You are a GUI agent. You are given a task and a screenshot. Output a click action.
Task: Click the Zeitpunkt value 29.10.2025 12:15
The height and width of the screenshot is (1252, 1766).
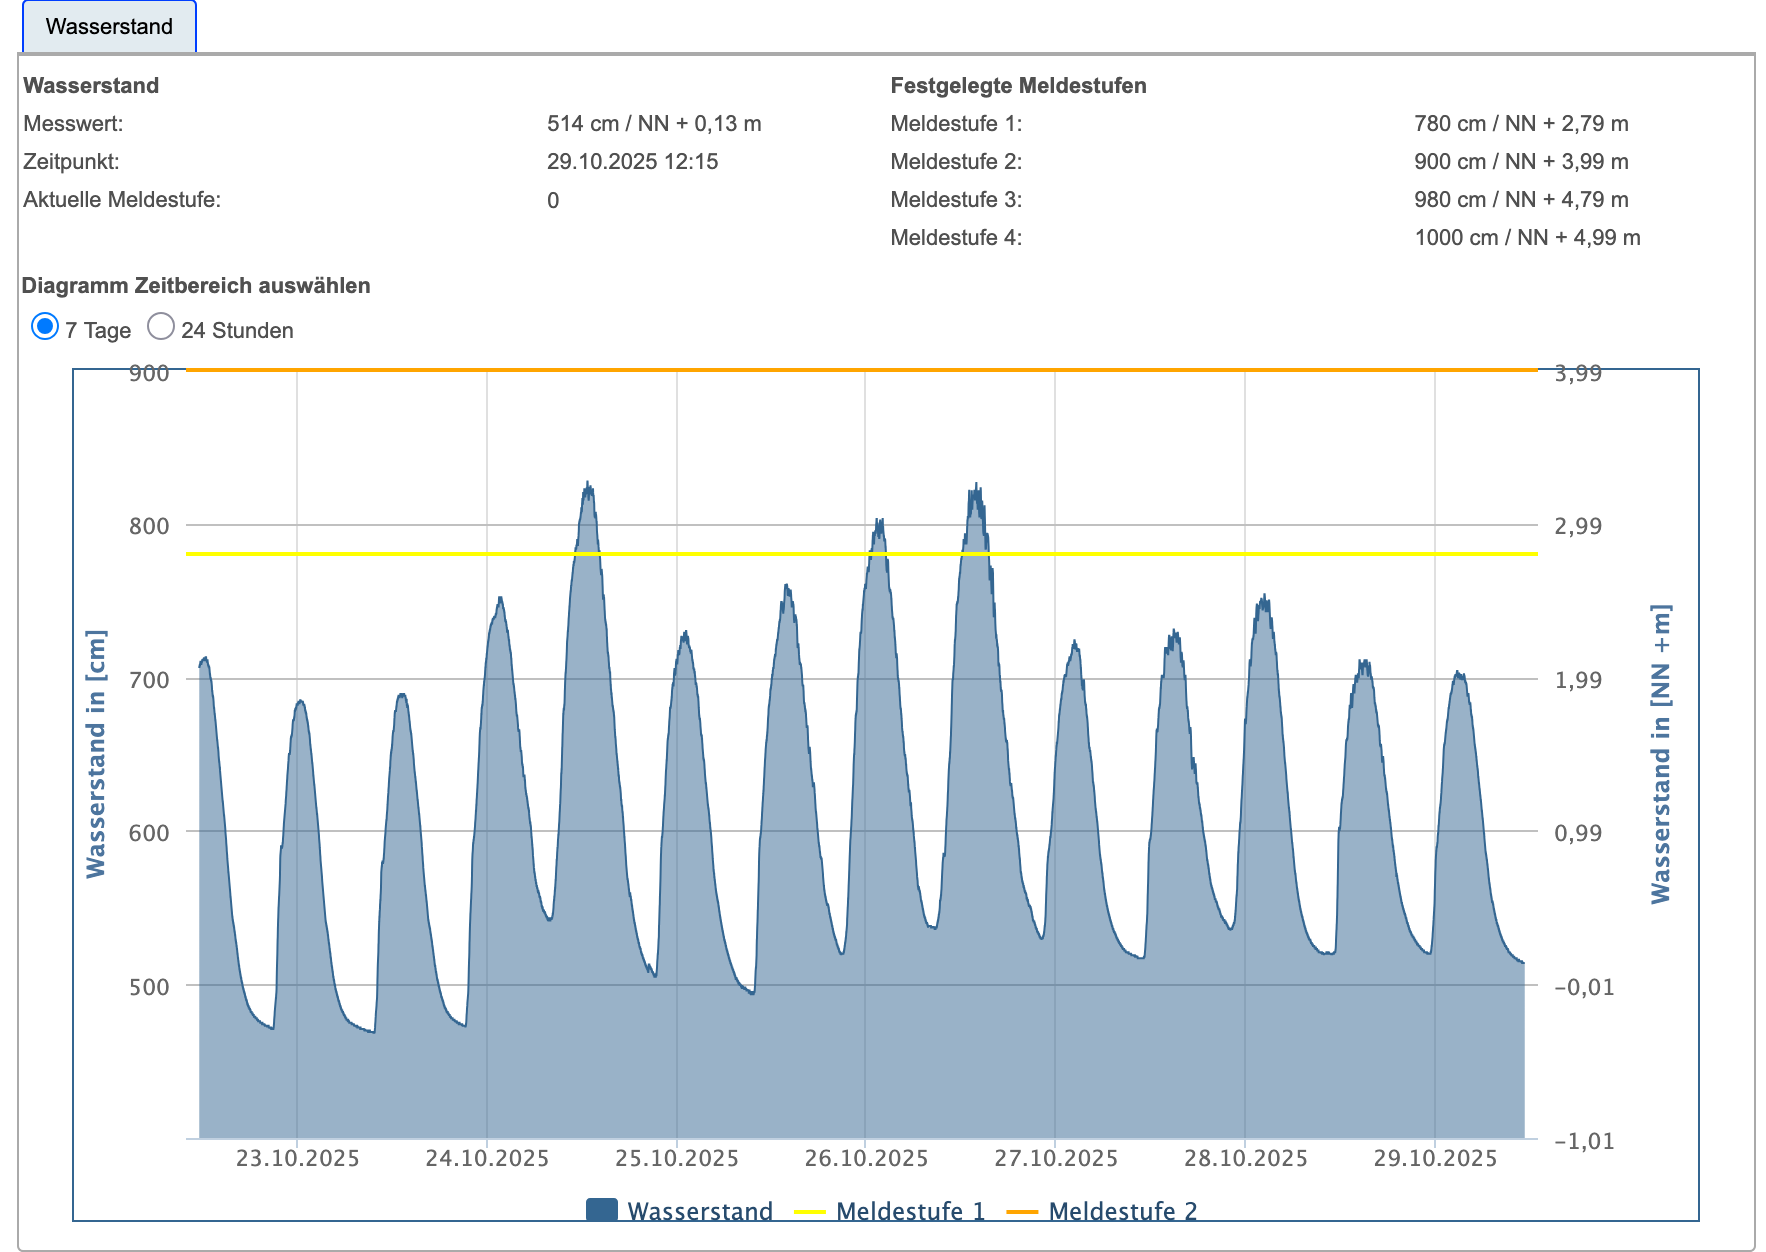tap(632, 162)
